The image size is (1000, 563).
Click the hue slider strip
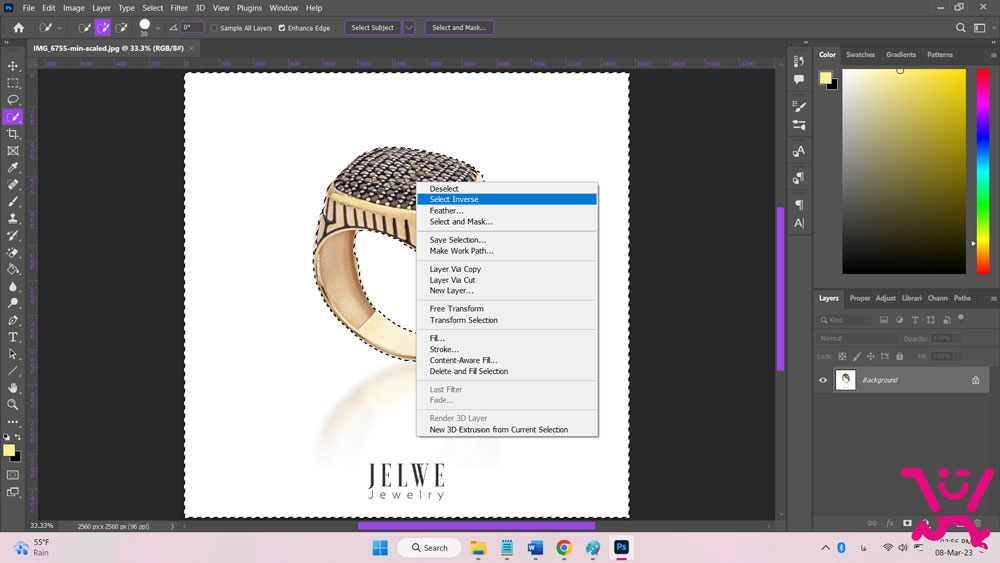click(x=983, y=171)
